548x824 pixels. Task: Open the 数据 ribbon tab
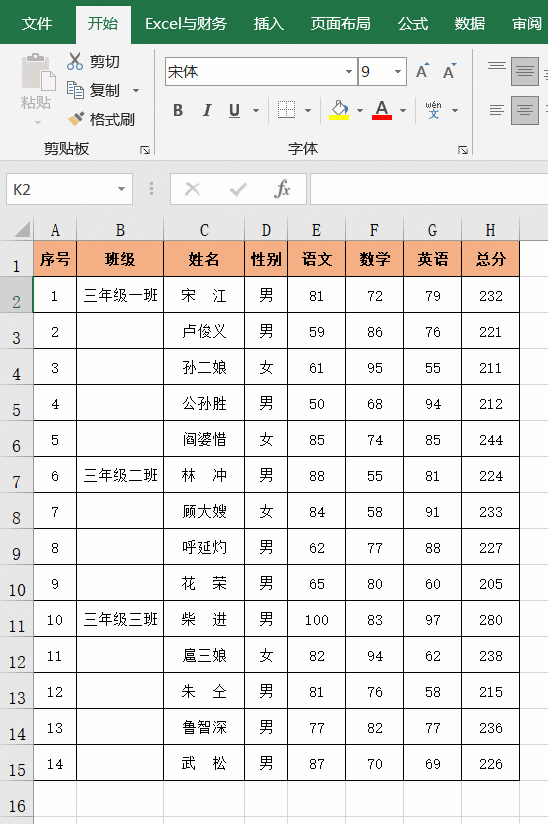469,24
